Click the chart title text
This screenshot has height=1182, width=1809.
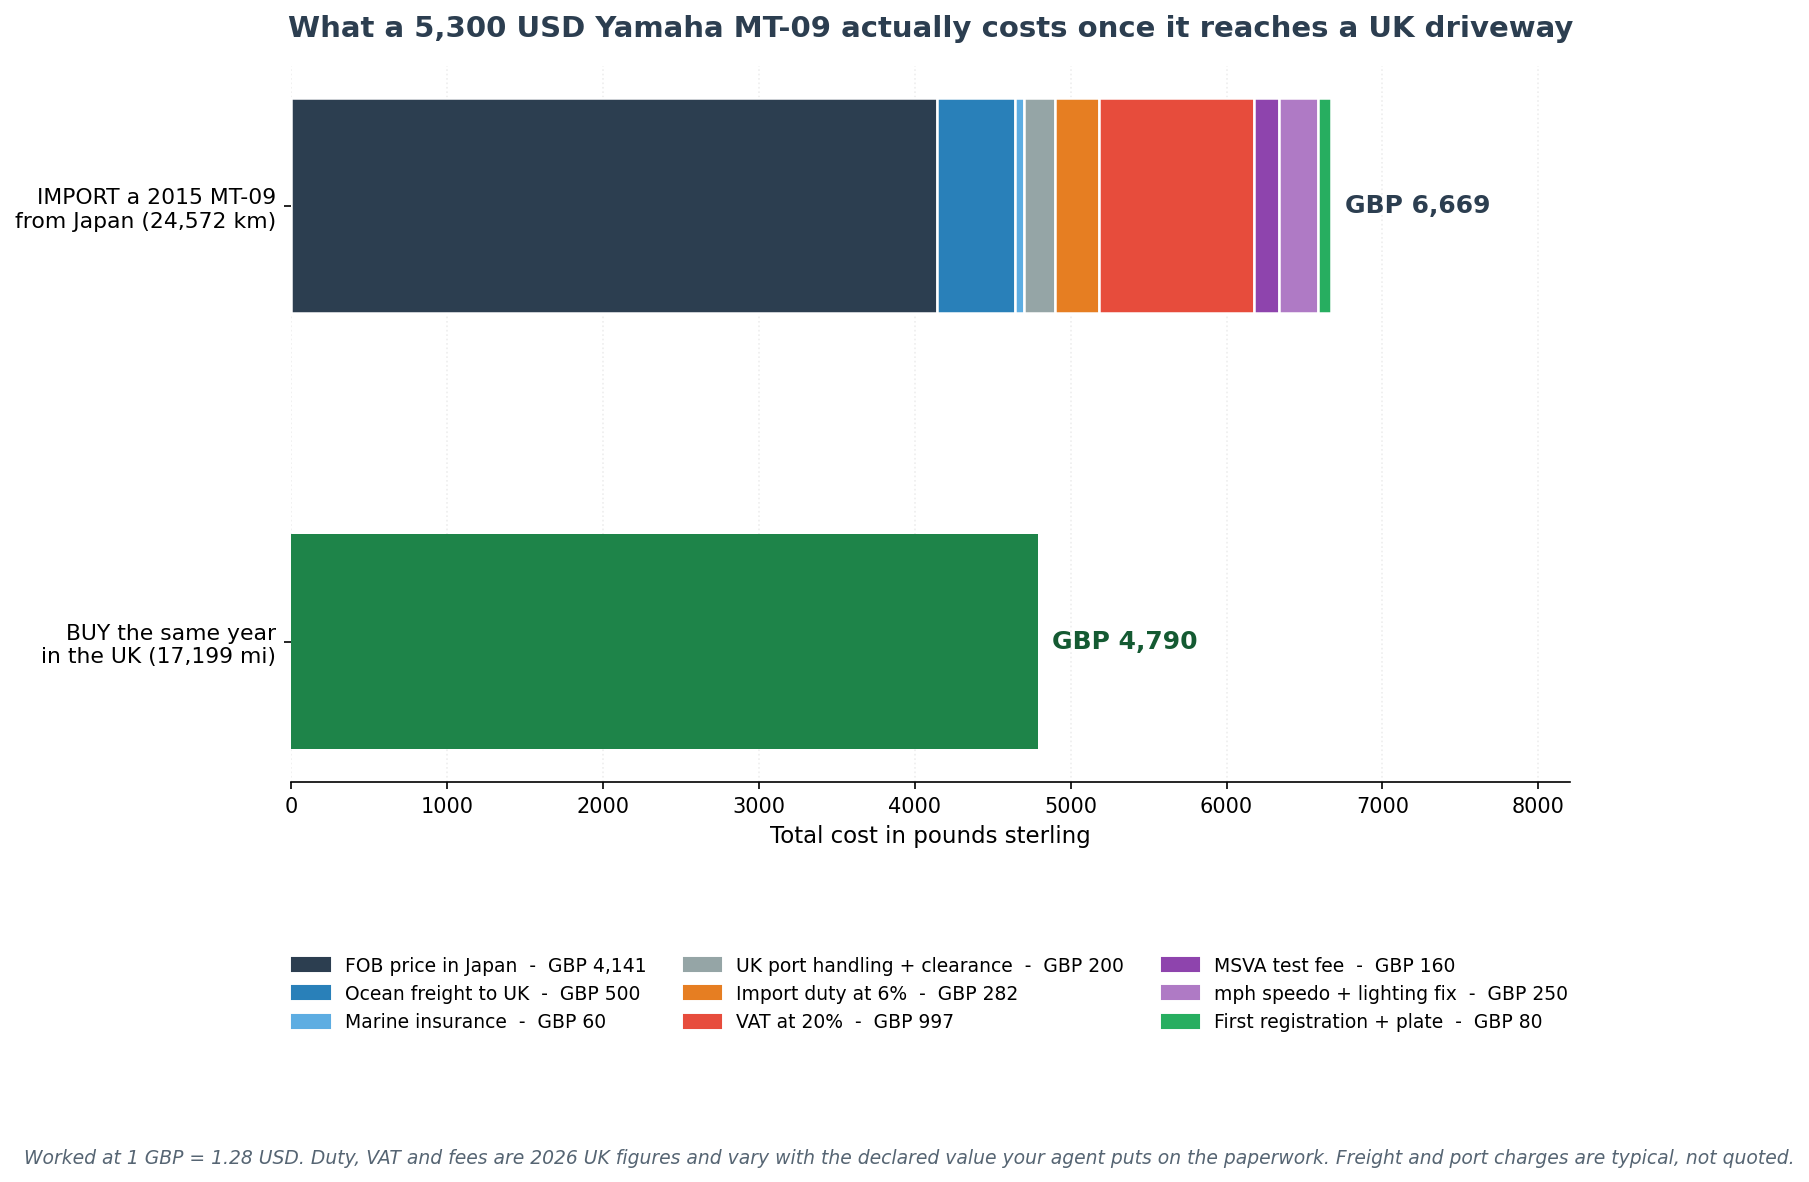930,28
